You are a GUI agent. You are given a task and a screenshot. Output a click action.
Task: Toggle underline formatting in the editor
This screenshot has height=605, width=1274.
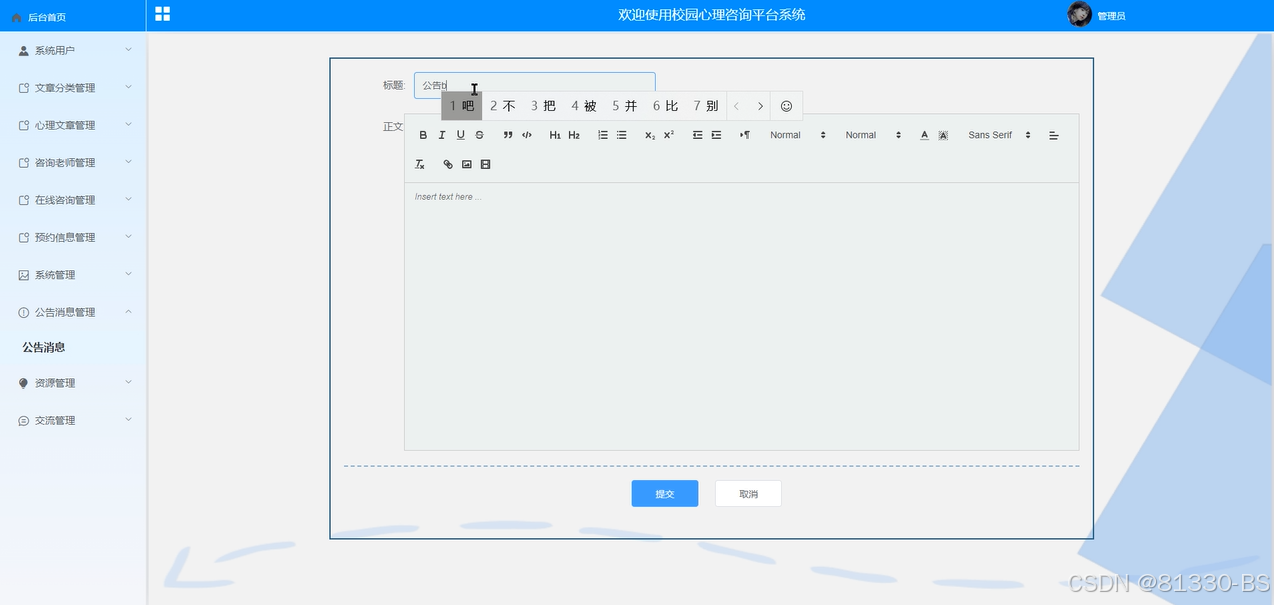[461, 135]
